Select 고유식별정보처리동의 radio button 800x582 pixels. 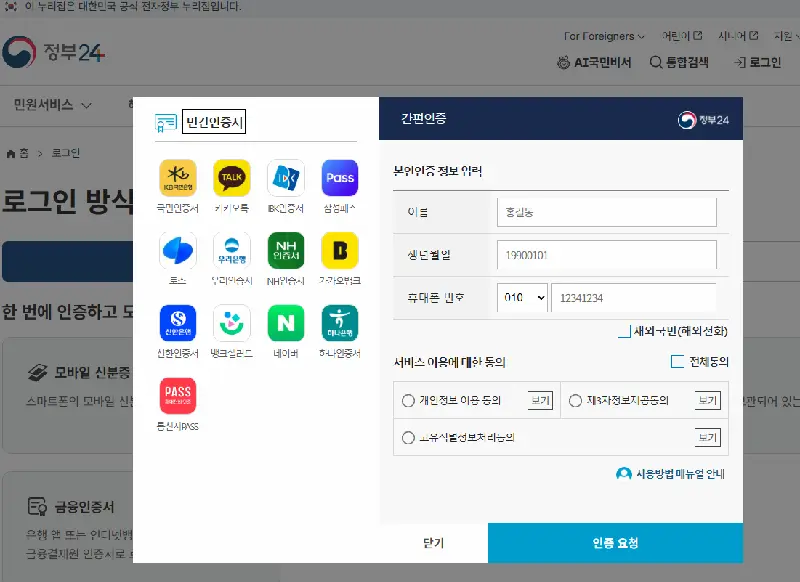click(408, 438)
